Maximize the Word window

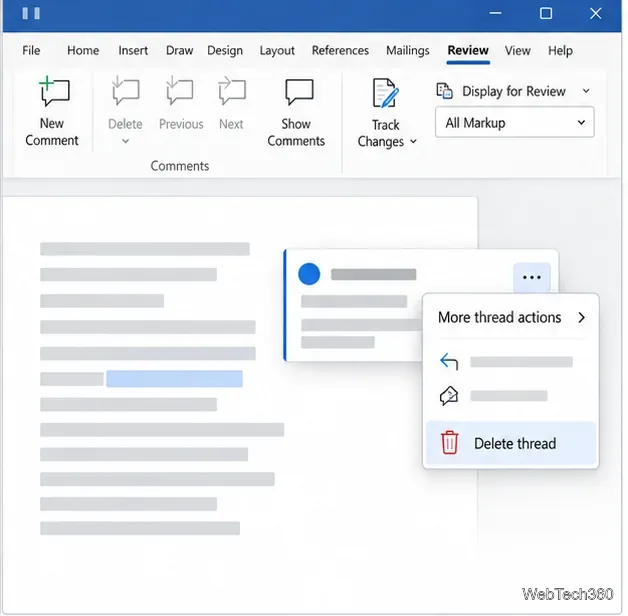point(546,13)
